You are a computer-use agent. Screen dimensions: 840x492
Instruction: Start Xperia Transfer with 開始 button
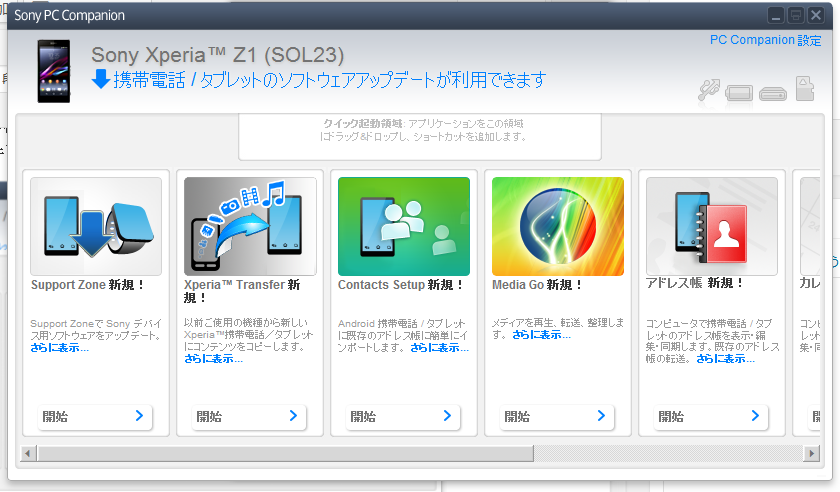(x=249, y=416)
